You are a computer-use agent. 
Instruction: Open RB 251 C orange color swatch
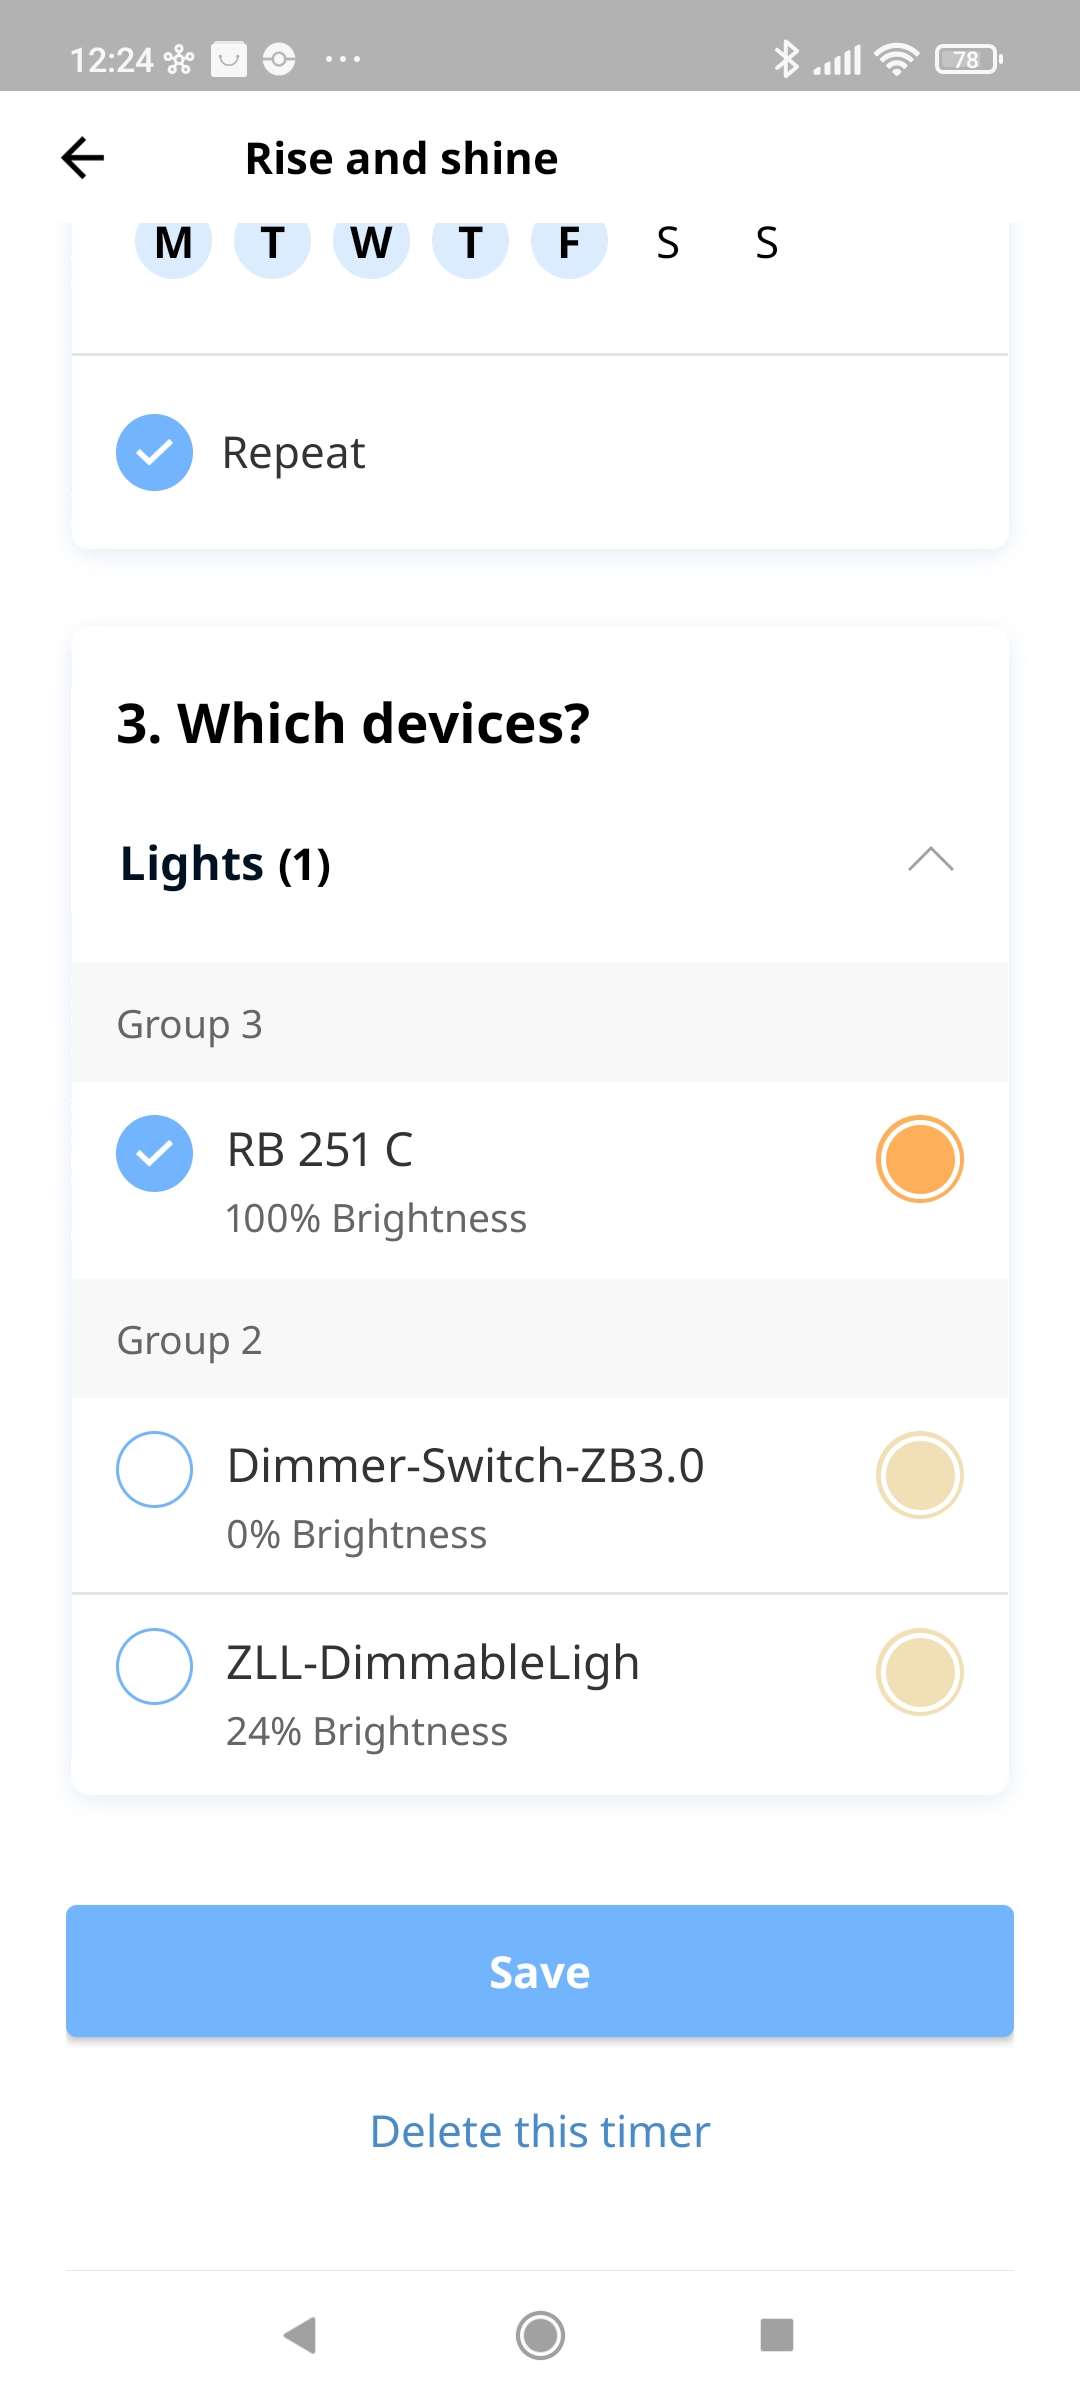919,1159
